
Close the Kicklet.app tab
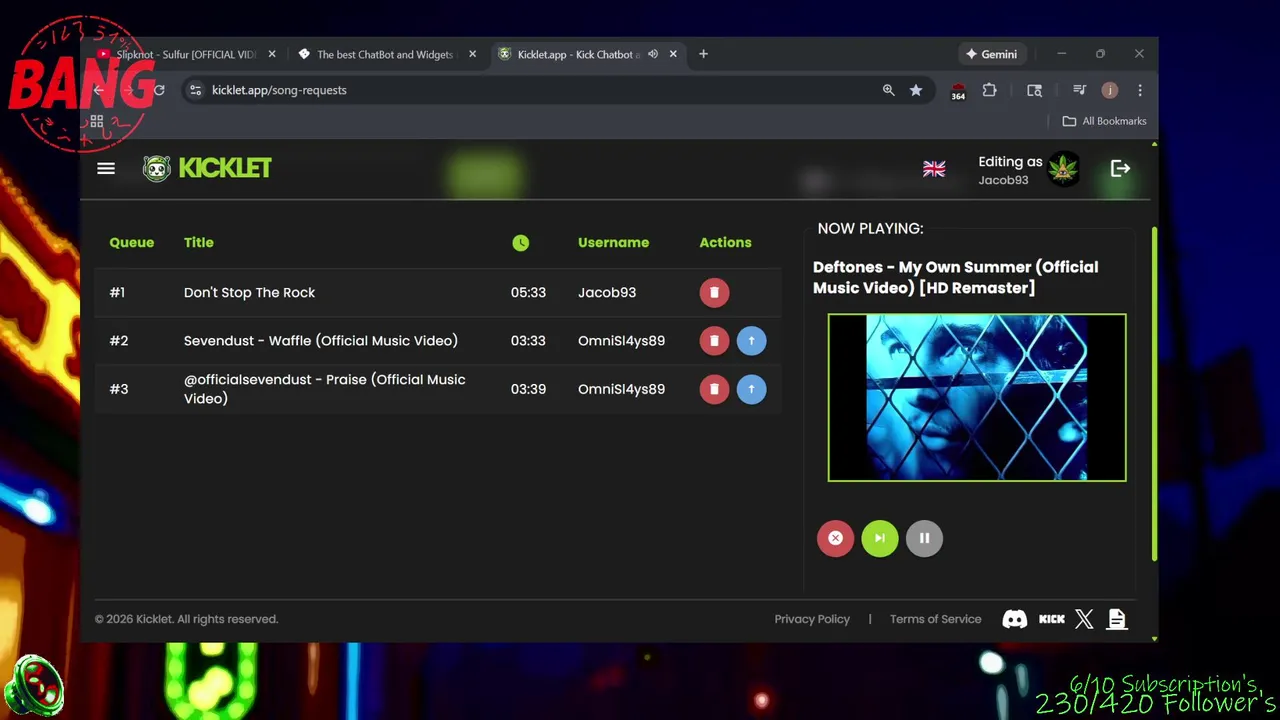click(673, 54)
